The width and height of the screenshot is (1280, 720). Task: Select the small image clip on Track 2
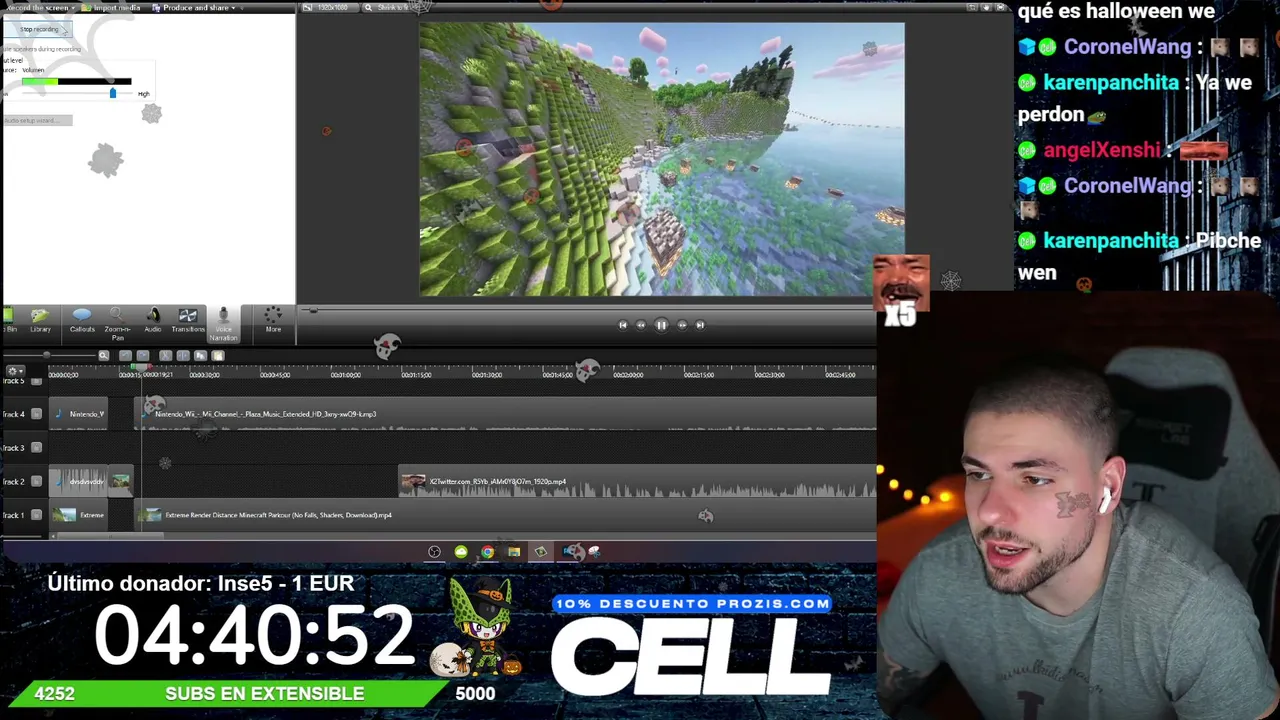(120, 482)
